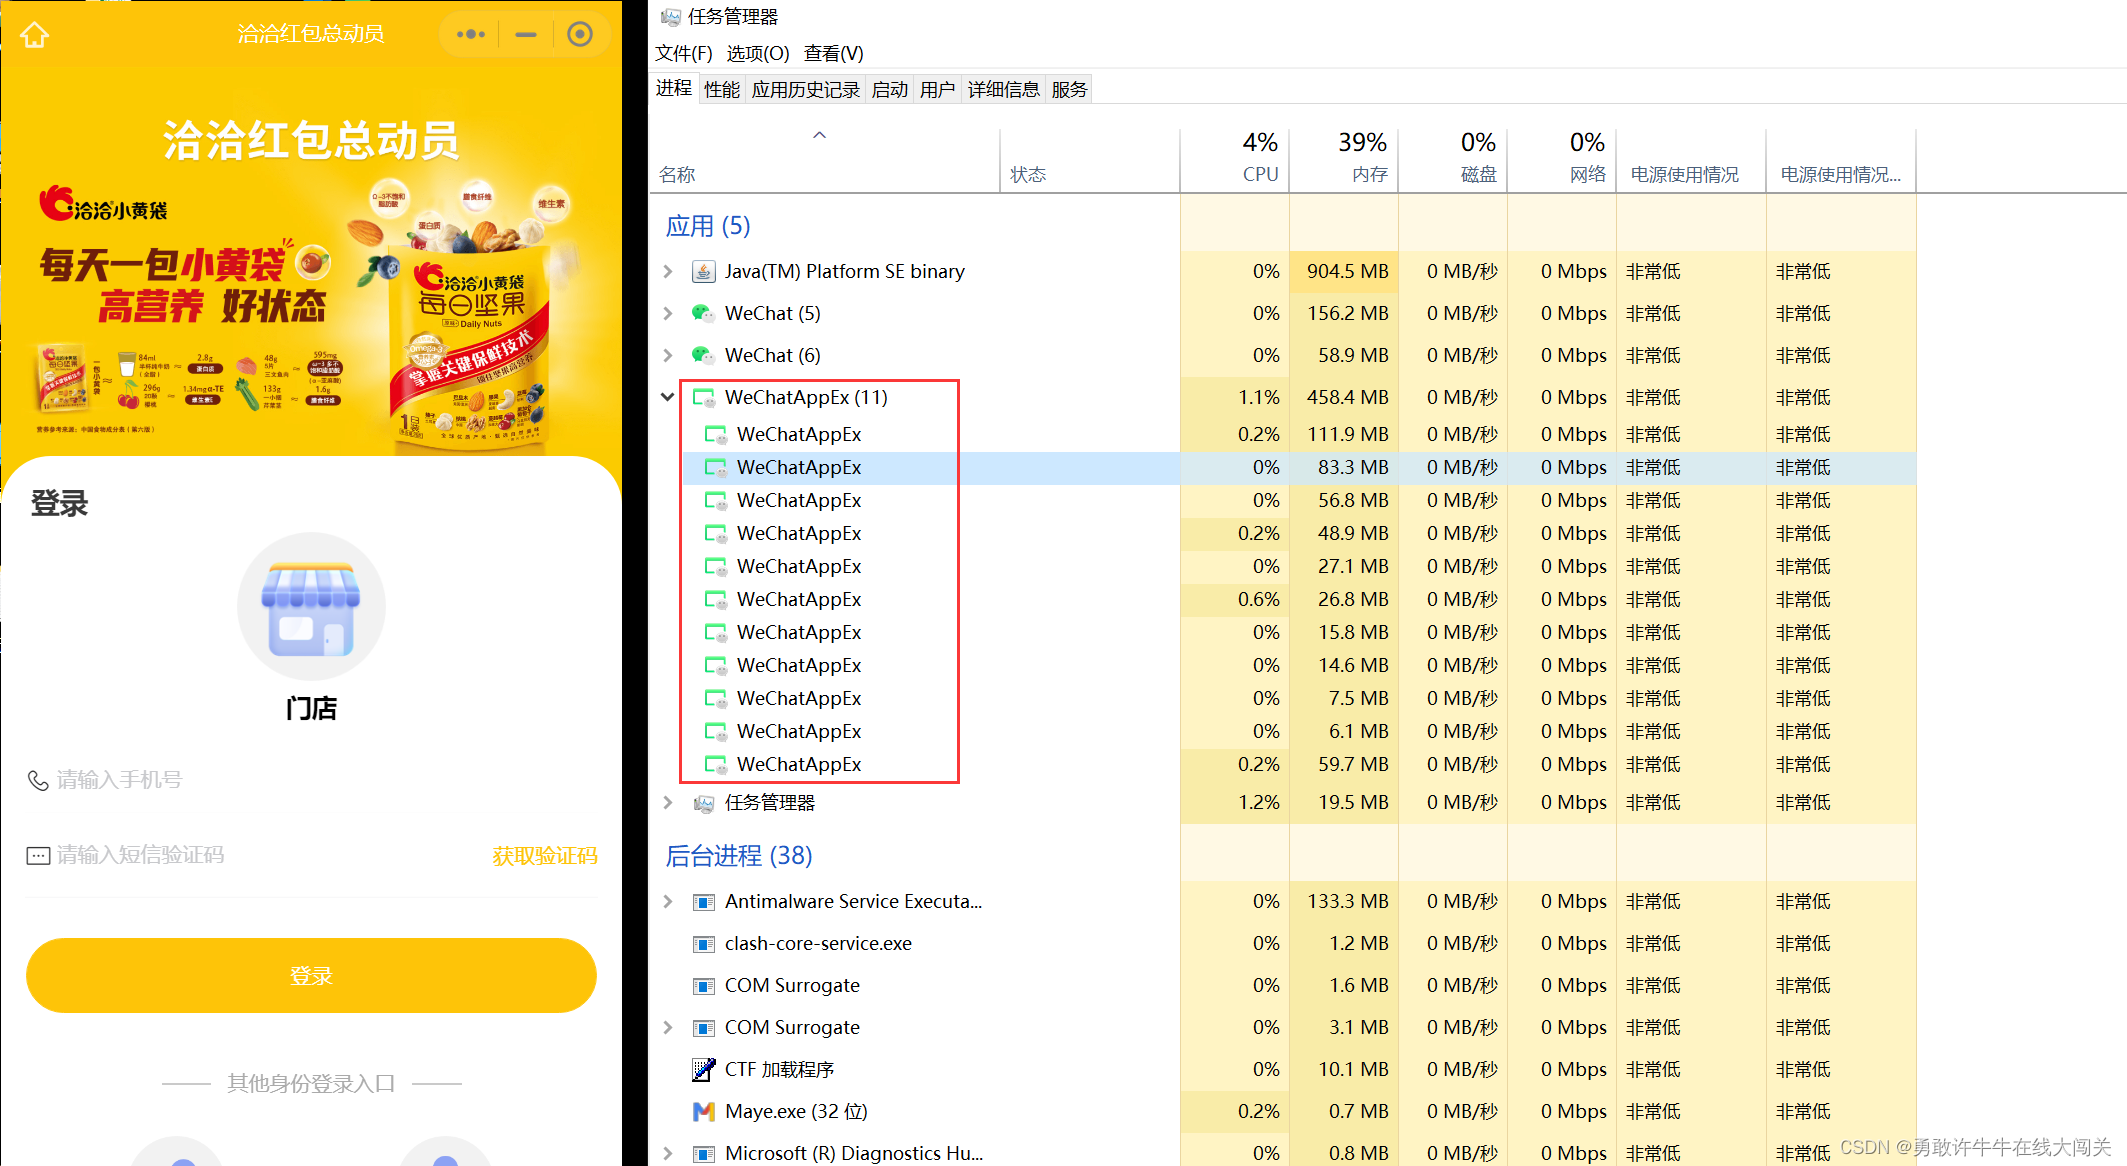This screenshot has width=2127, height=1166.
Task: Click the 后台进程 (38) section heading
Action: click(739, 856)
